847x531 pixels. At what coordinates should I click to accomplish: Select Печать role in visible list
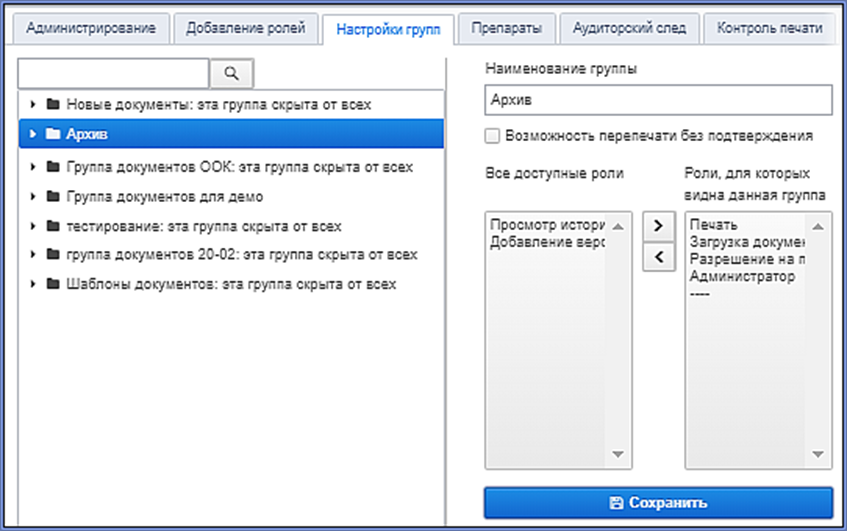(714, 225)
